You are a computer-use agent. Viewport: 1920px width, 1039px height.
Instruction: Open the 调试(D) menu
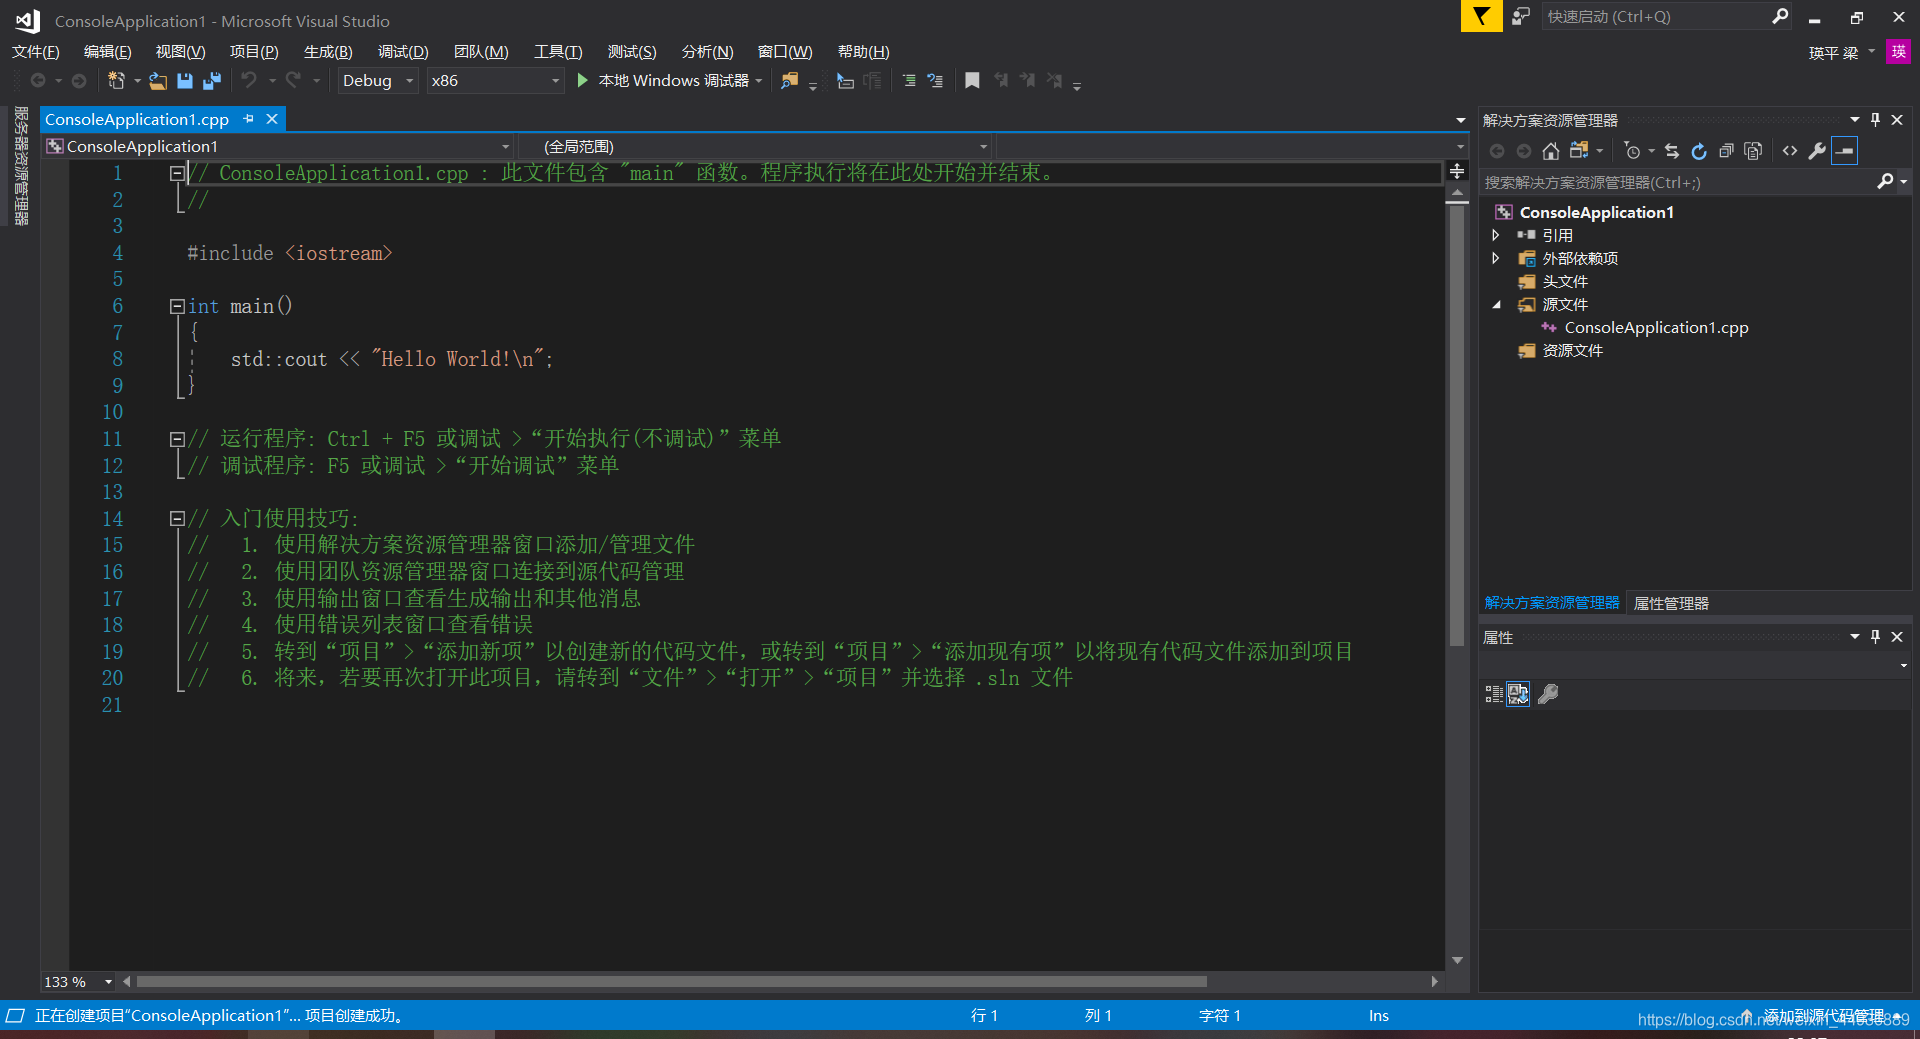pos(403,52)
